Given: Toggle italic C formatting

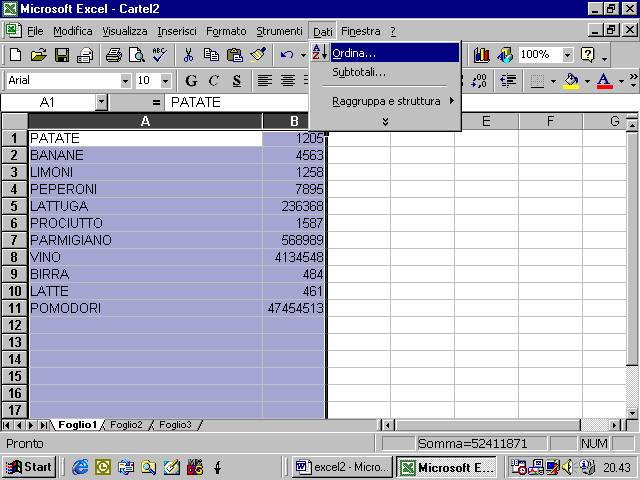Looking at the screenshot, I should click(213, 80).
